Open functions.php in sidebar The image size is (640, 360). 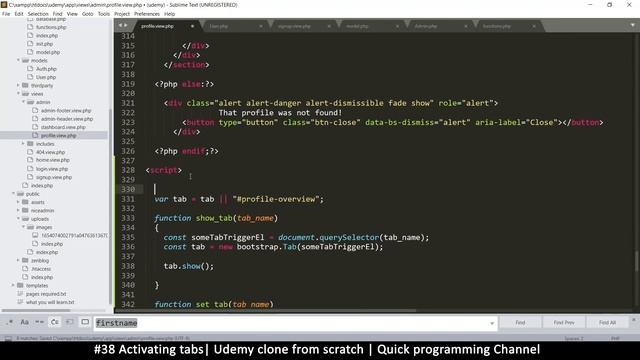[51, 27]
